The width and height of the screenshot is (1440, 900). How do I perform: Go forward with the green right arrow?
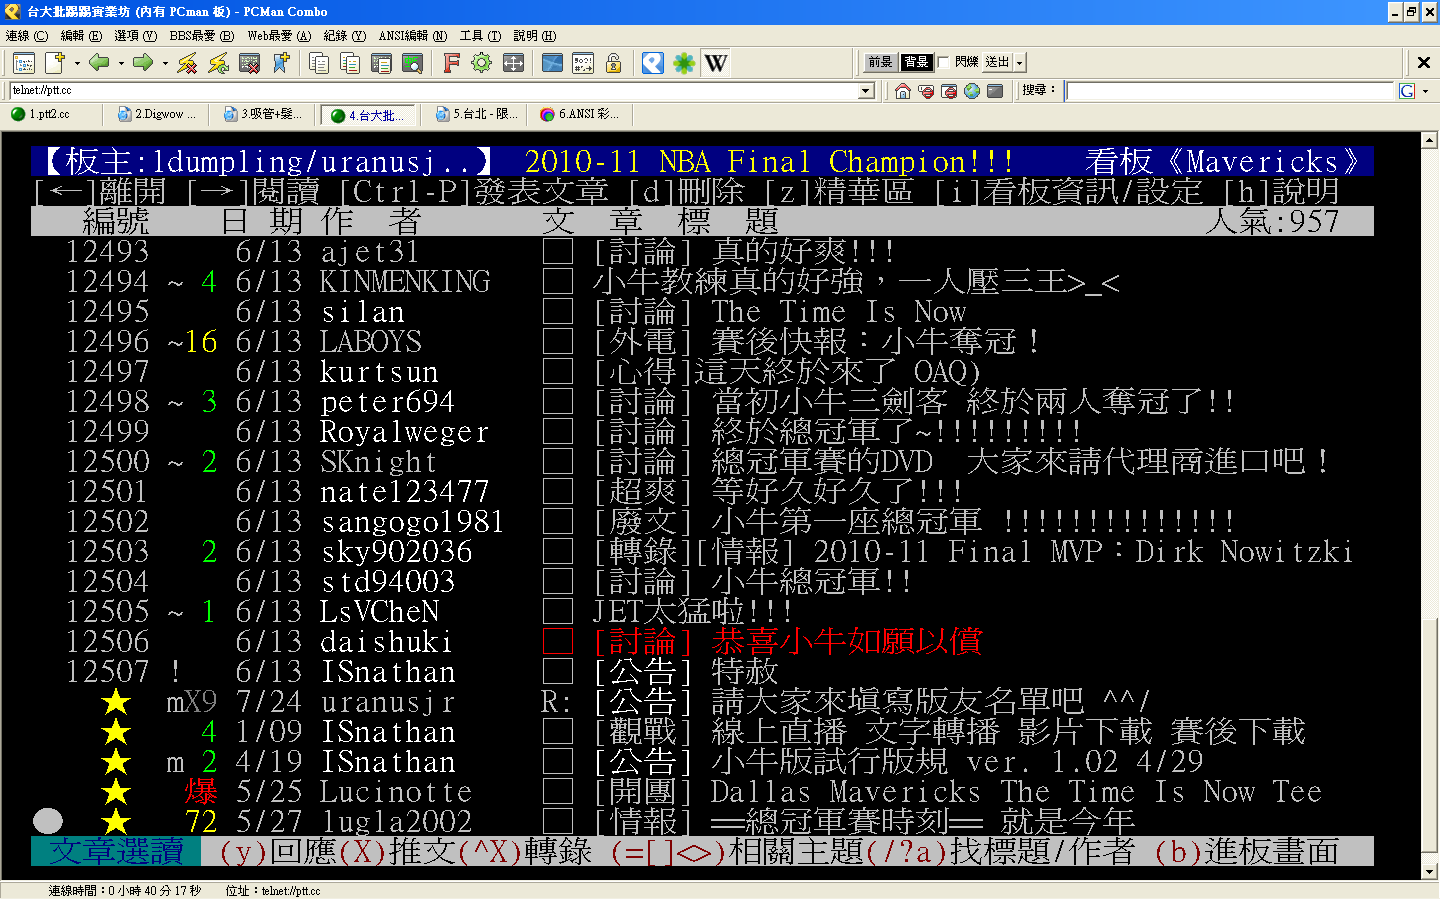[x=143, y=63]
